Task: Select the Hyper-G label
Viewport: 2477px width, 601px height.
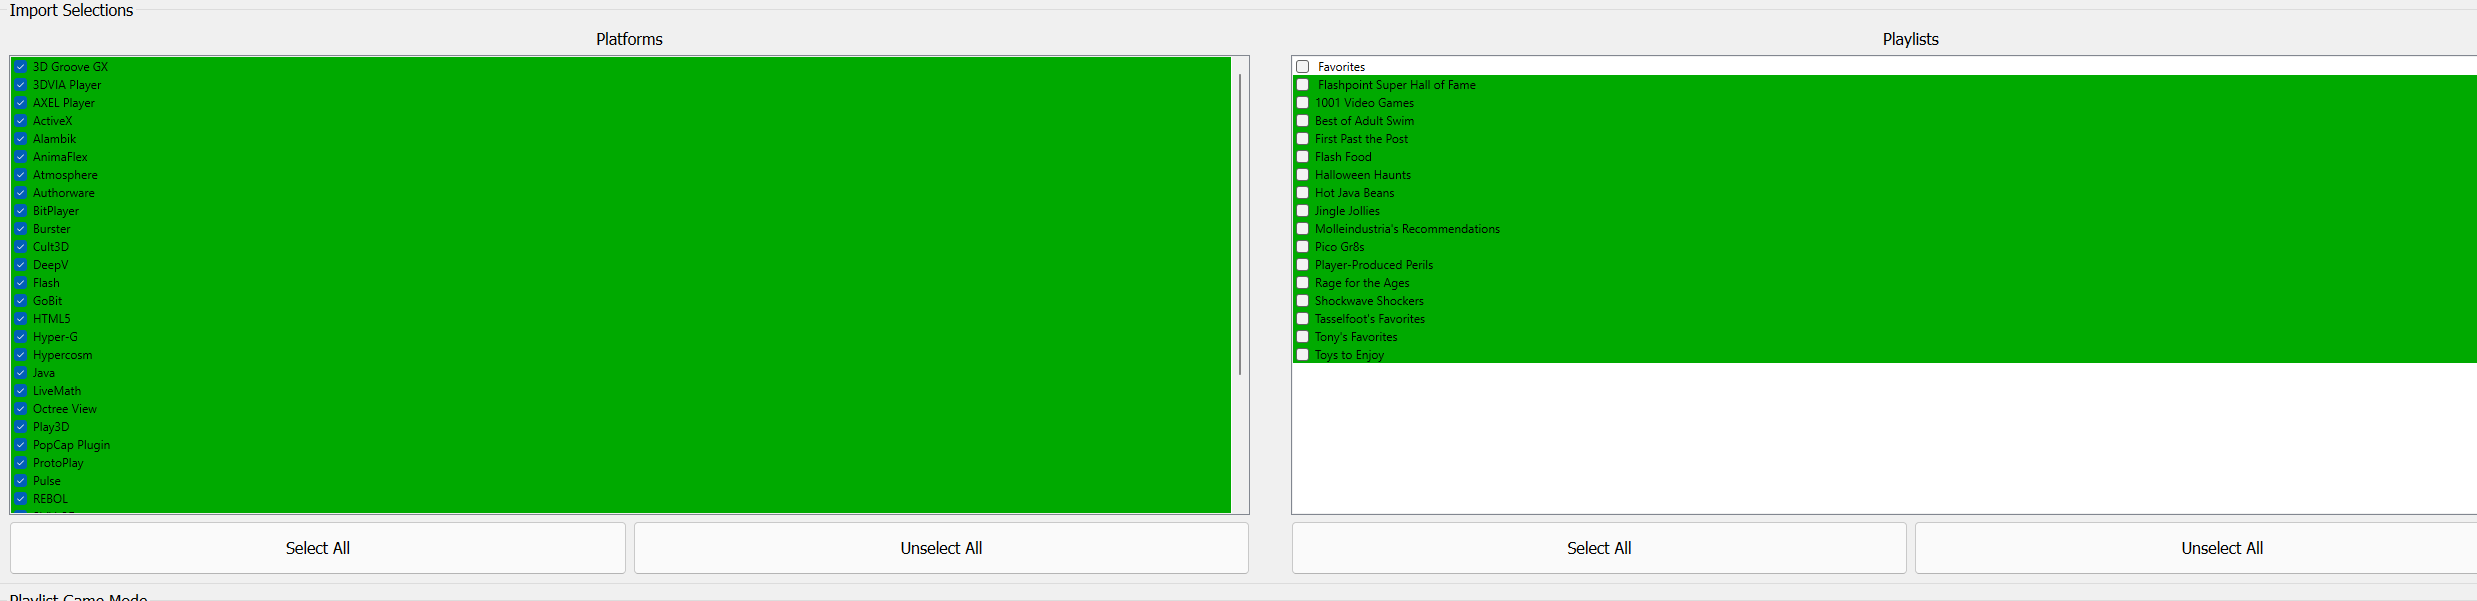Action: [55, 337]
